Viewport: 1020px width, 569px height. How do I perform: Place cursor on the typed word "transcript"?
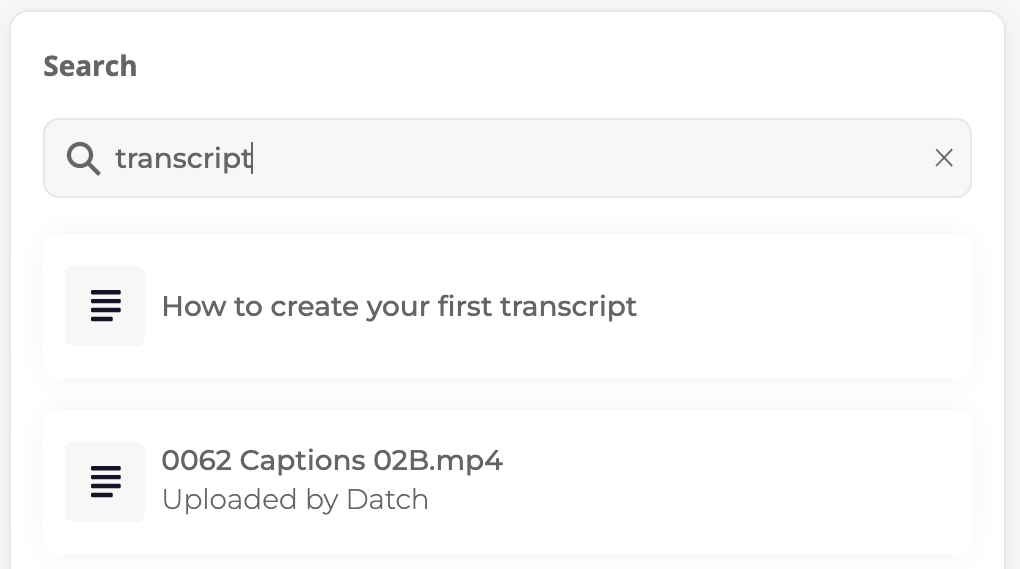(183, 159)
